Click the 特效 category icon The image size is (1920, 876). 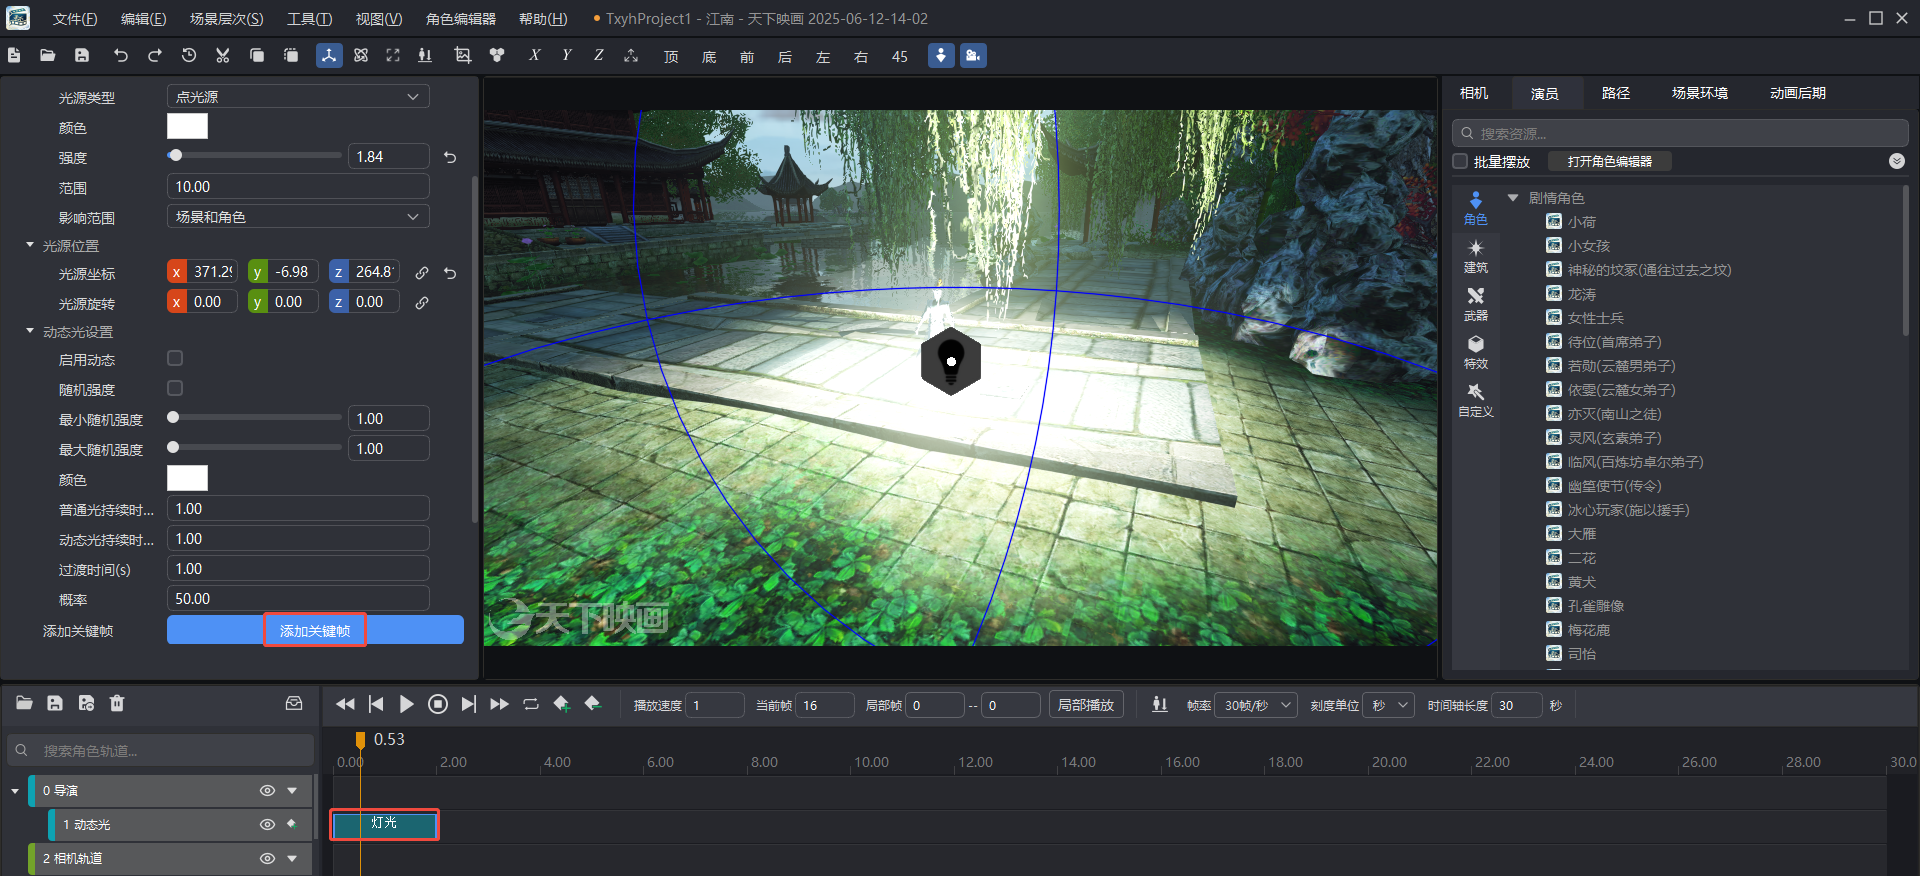coord(1476,352)
